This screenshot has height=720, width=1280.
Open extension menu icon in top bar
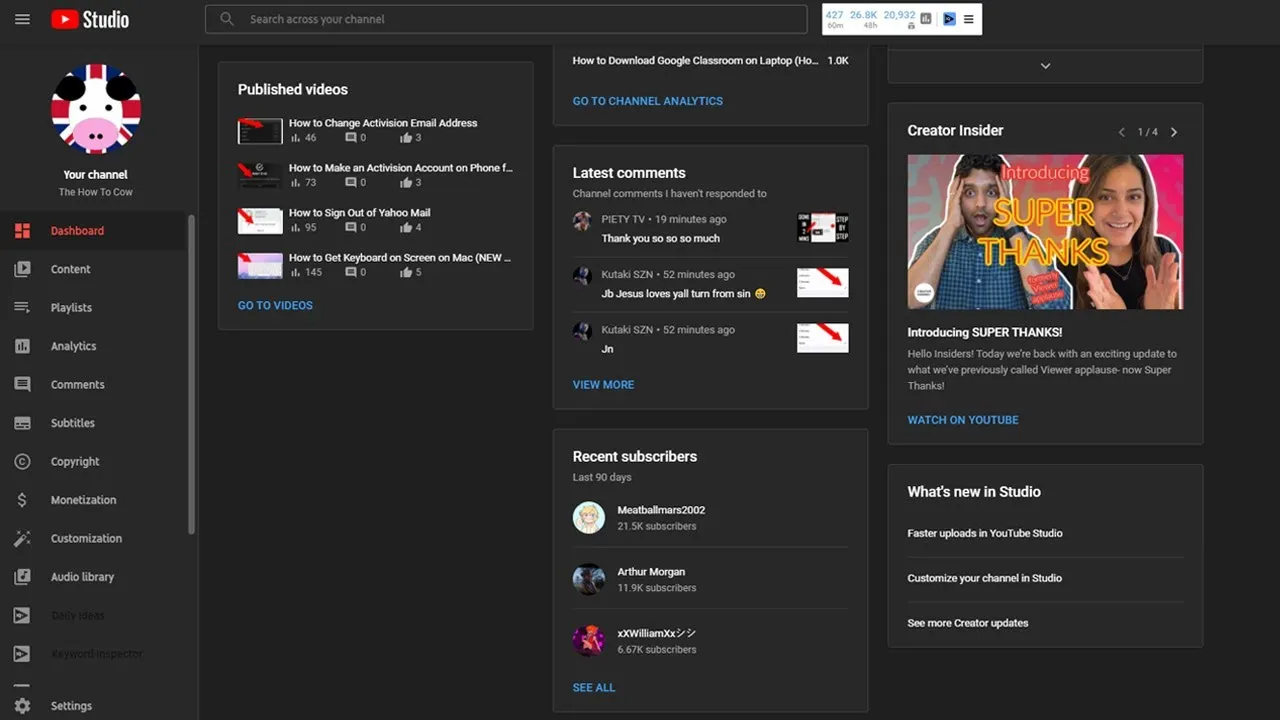968,19
